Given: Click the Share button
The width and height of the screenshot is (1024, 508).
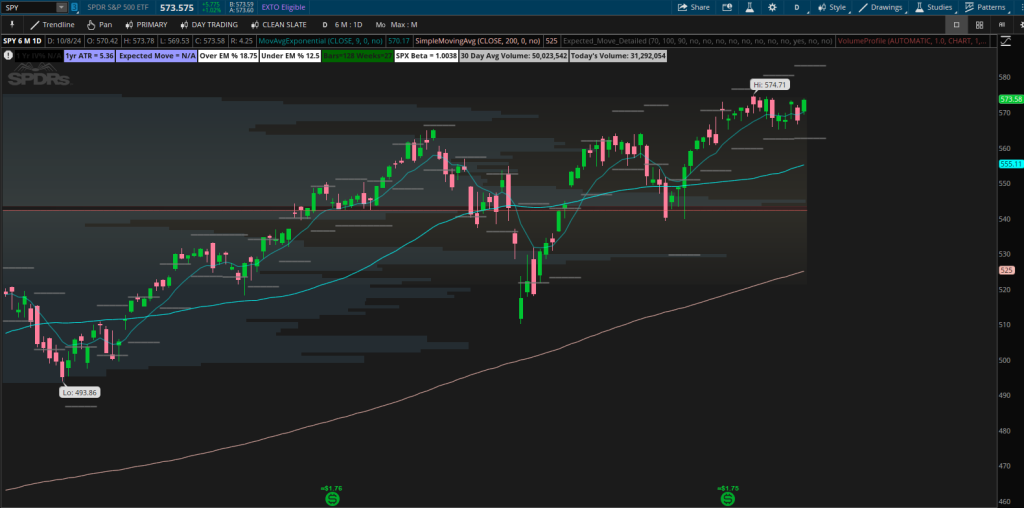Looking at the screenshot, I should (693, 7).
